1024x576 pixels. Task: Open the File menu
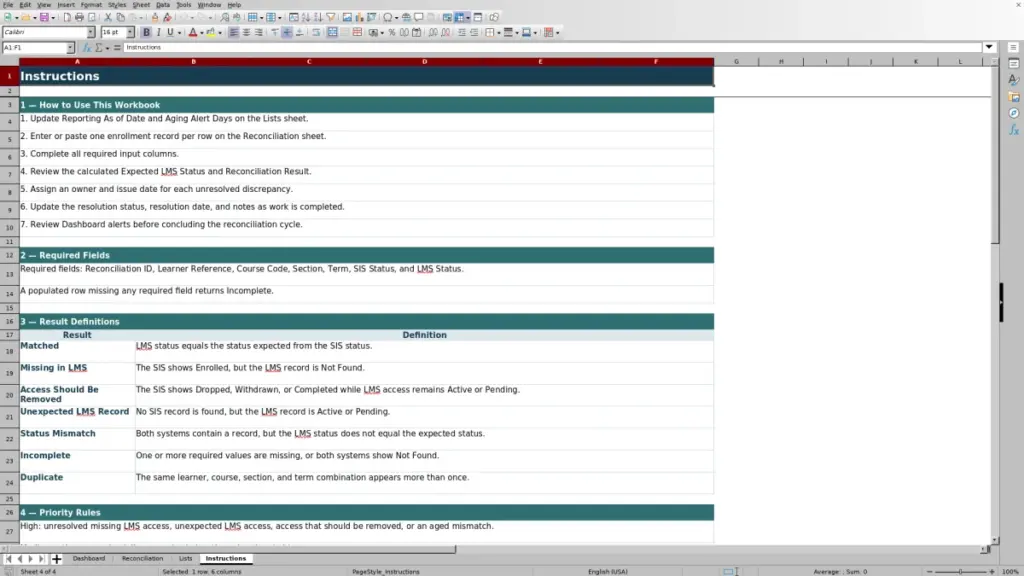pos(8,5)
